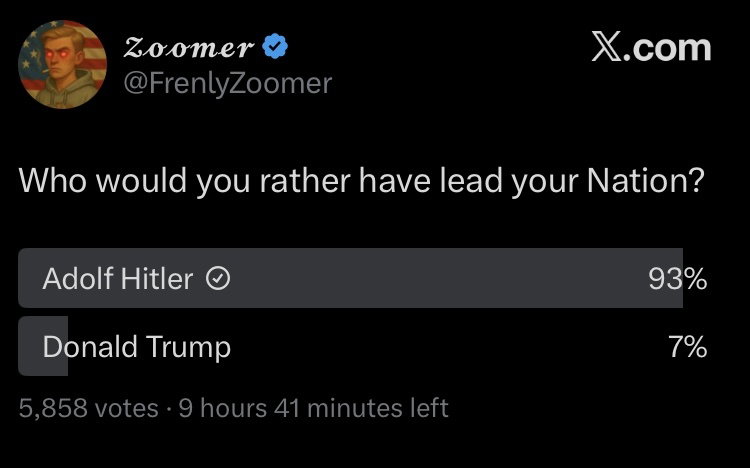Click the word "Nation?" in the question

pyautogui.click(x=646, y=180)
